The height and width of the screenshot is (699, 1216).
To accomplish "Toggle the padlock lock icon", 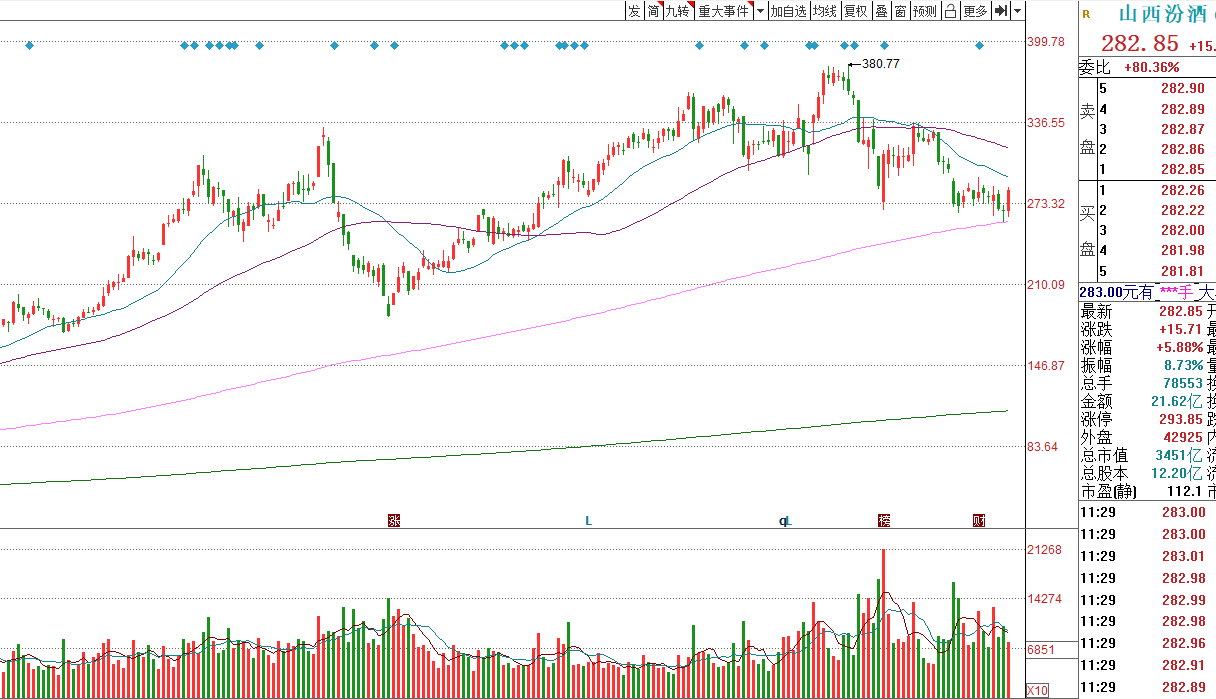I will tap(950, 11).
